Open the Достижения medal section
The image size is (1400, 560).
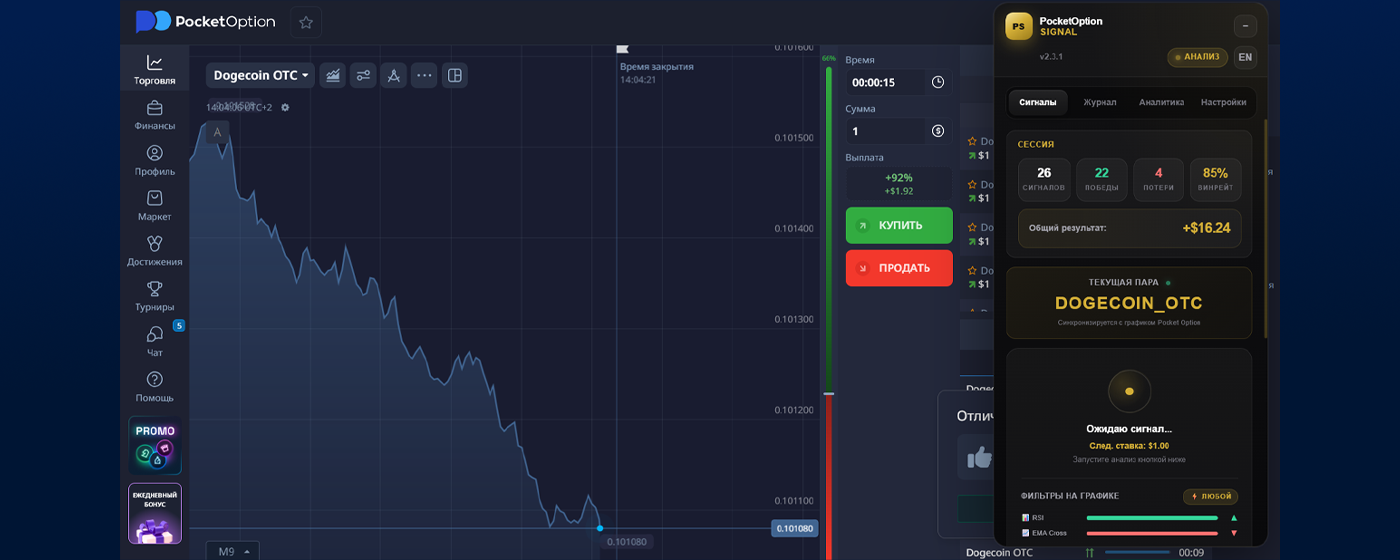(154, 250)
